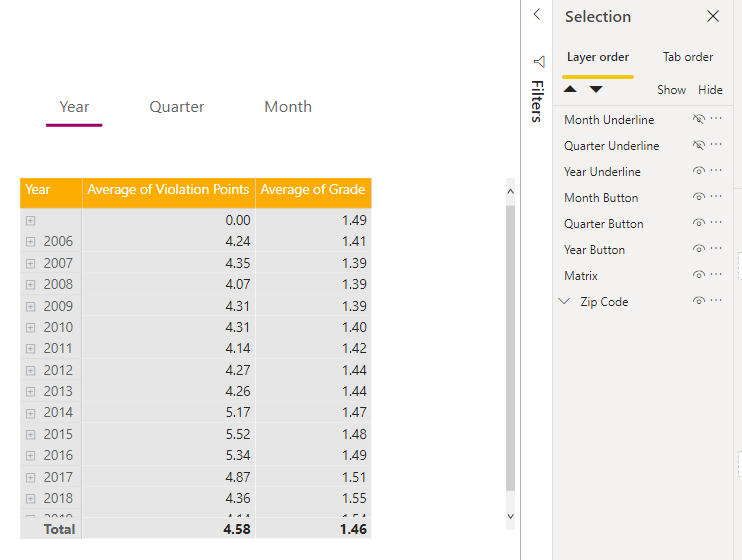Expand the 2006 row in matrix

[31, 241]
